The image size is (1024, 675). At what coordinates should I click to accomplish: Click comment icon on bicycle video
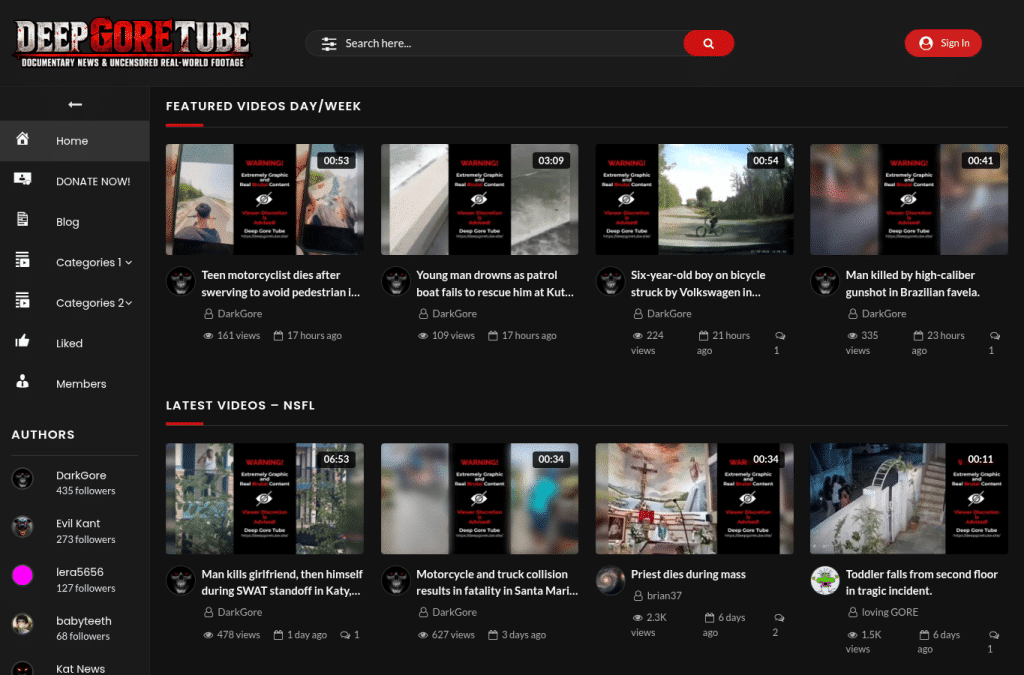[780, 336]
